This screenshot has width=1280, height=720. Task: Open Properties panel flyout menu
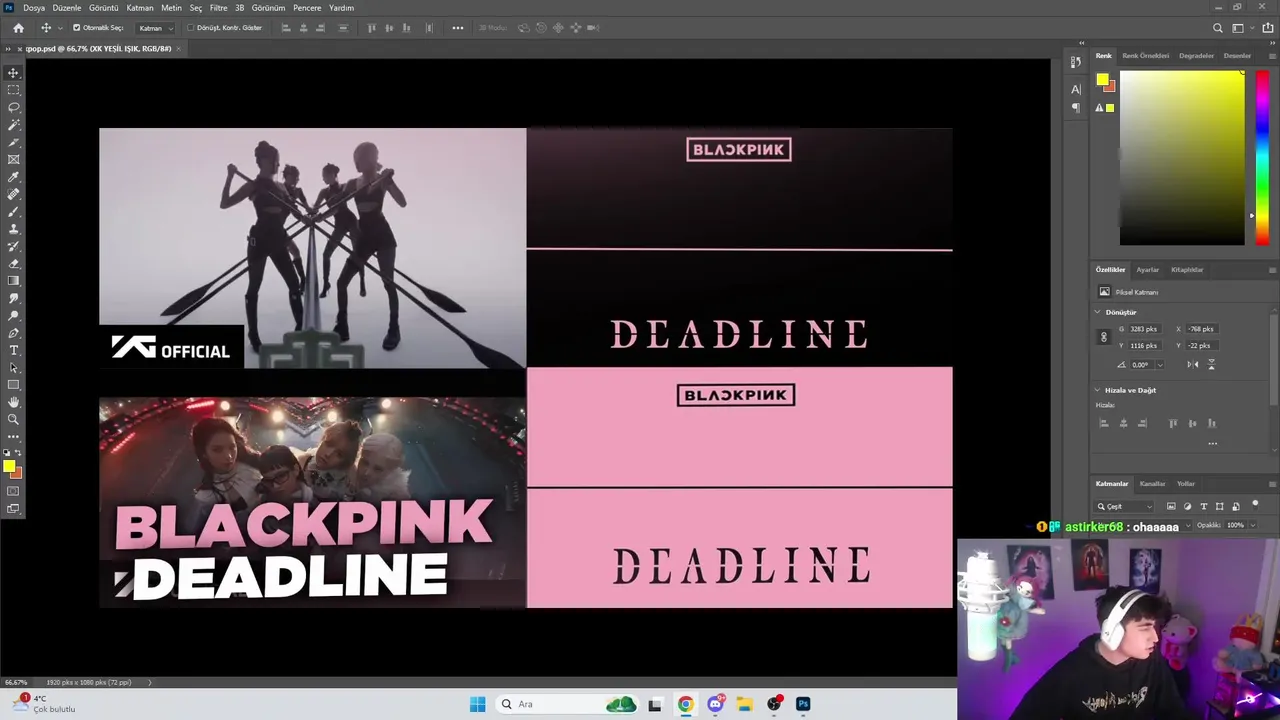tap(1272, 270)
